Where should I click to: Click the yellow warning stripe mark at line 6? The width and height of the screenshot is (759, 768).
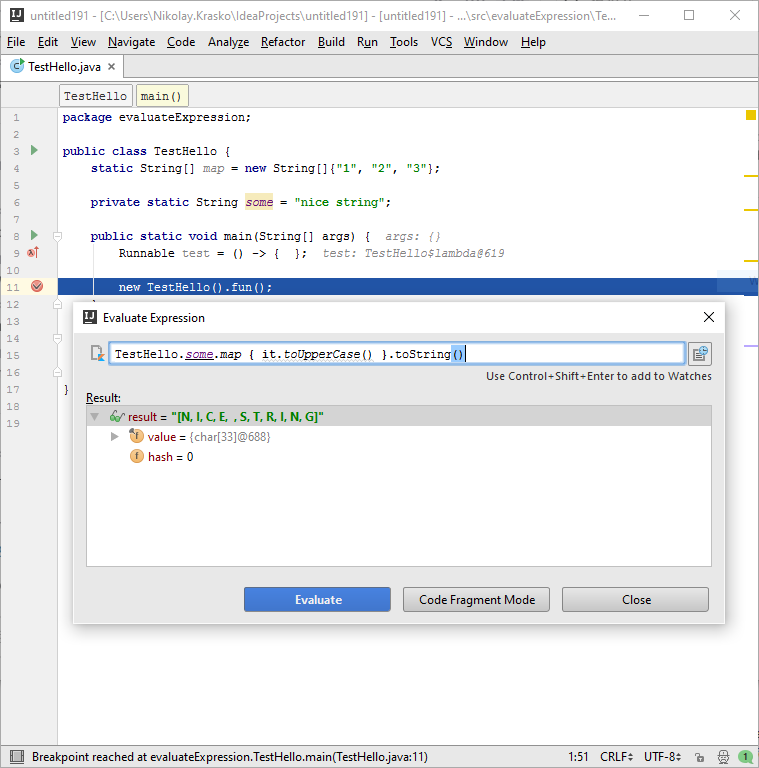751,210
